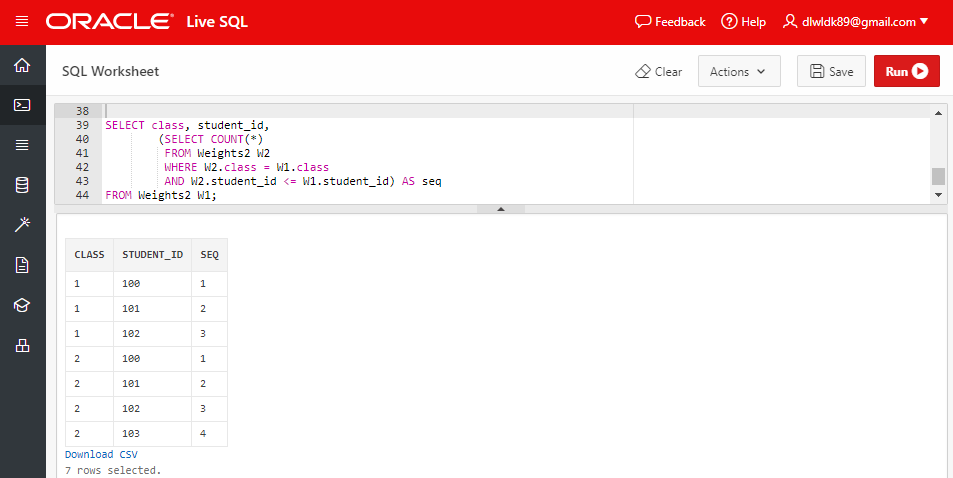Go to Home via sidebar house icon
This screenshot has width=953, height=478.
coord(22,65)
